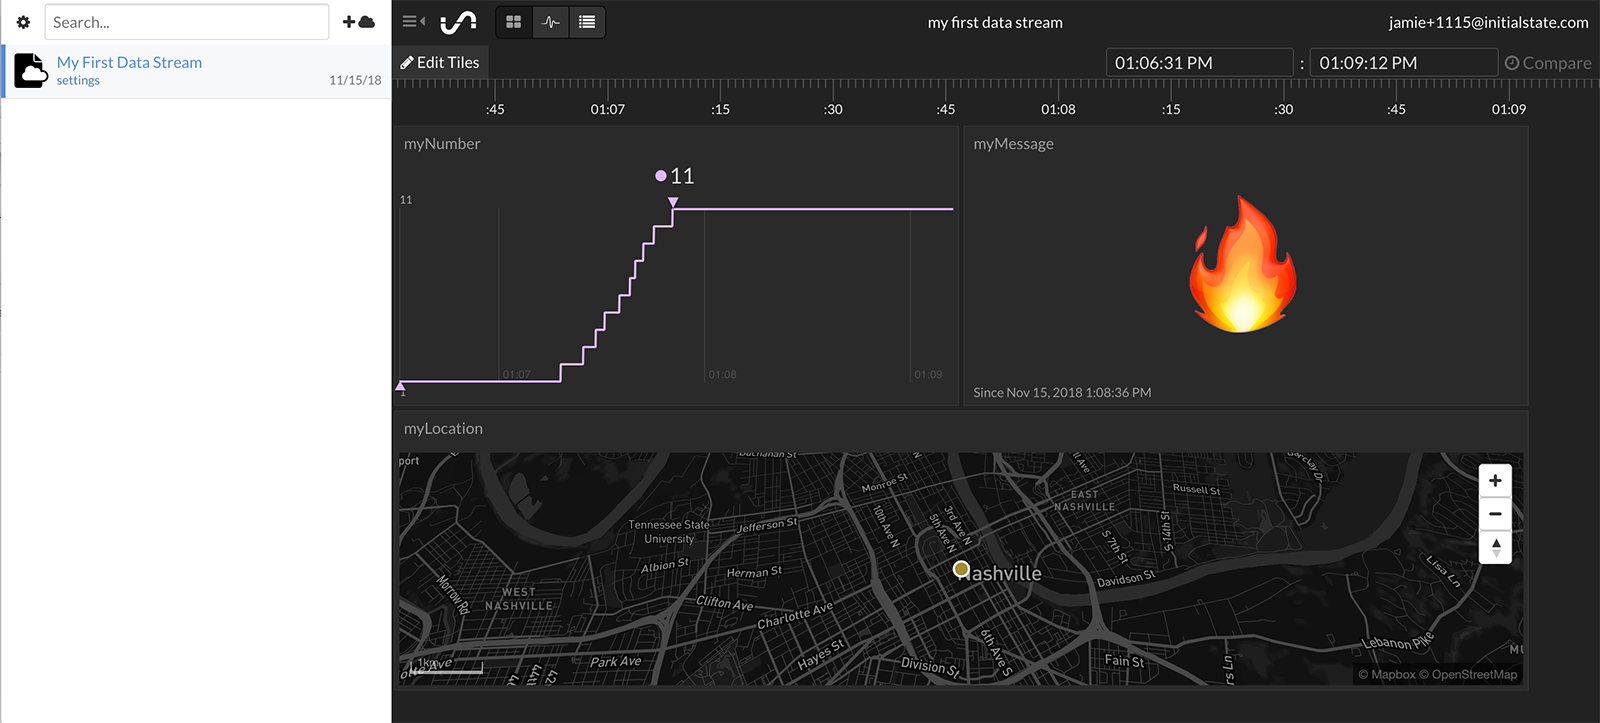Click the data stream cloud file icon
The width and height of the screenshot is (1600, 723).
tap(31, 71)
